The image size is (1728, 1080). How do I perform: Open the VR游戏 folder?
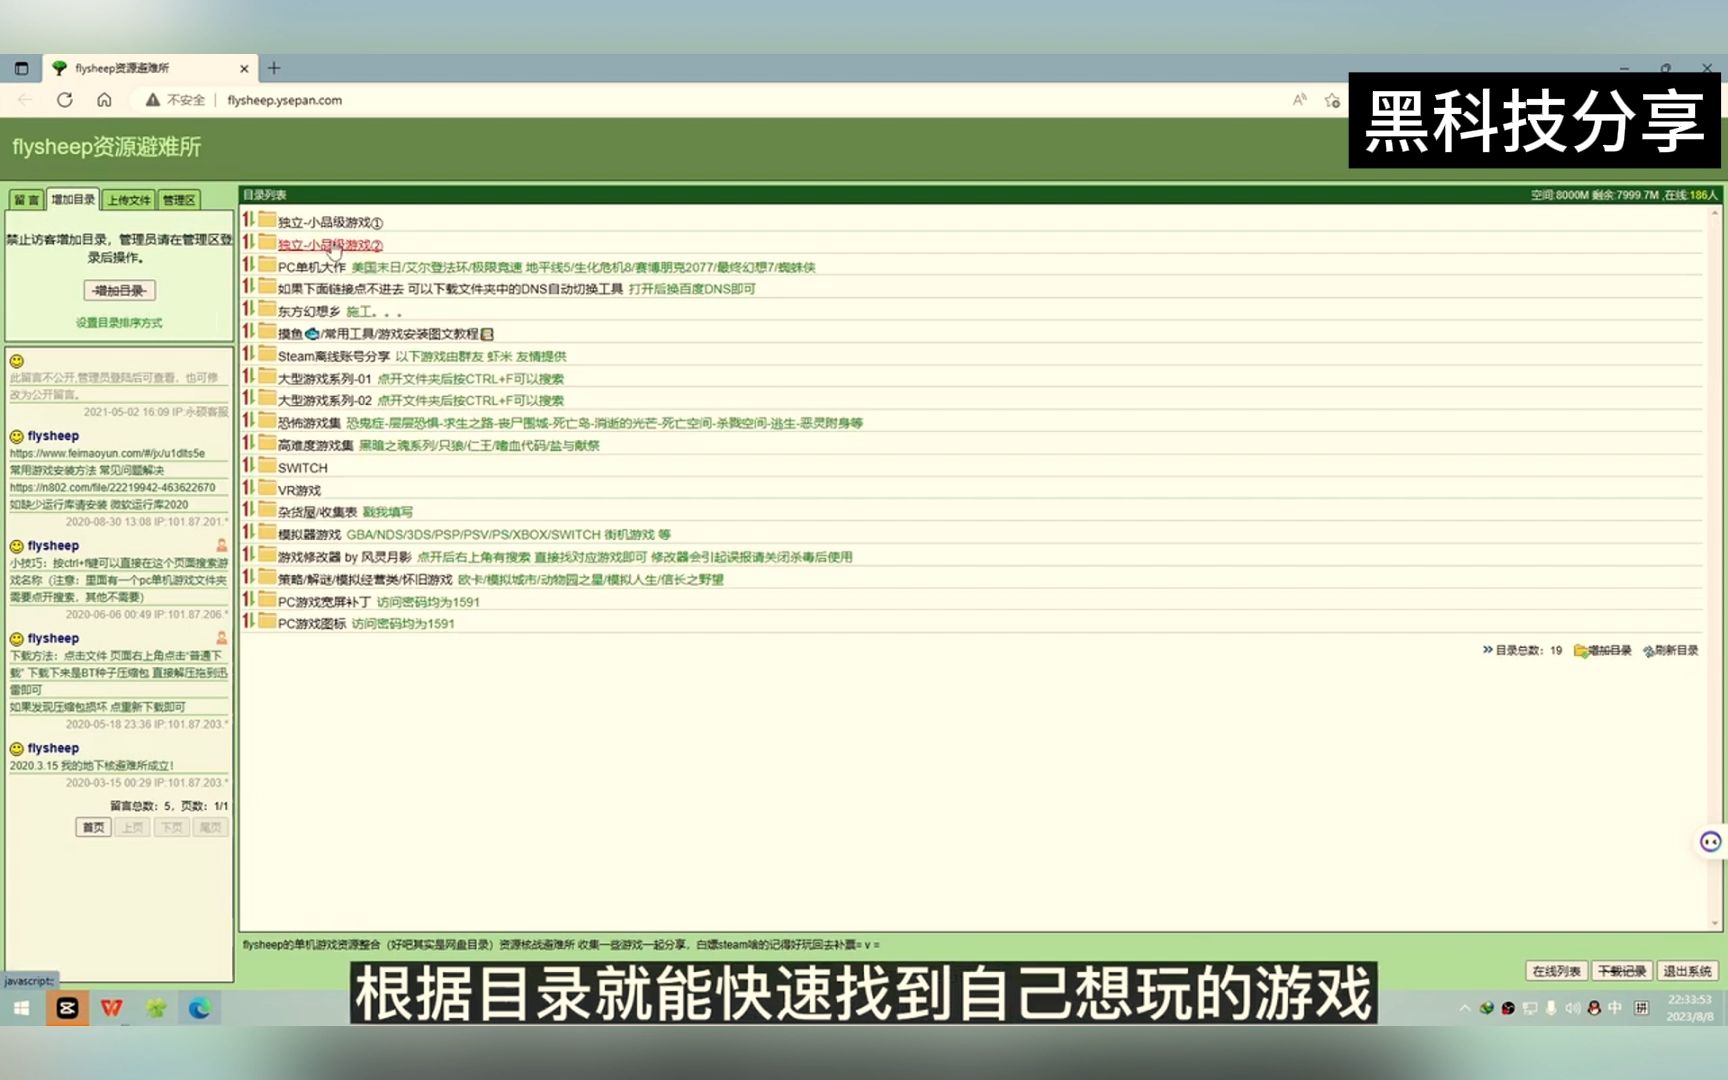point(299,490)
